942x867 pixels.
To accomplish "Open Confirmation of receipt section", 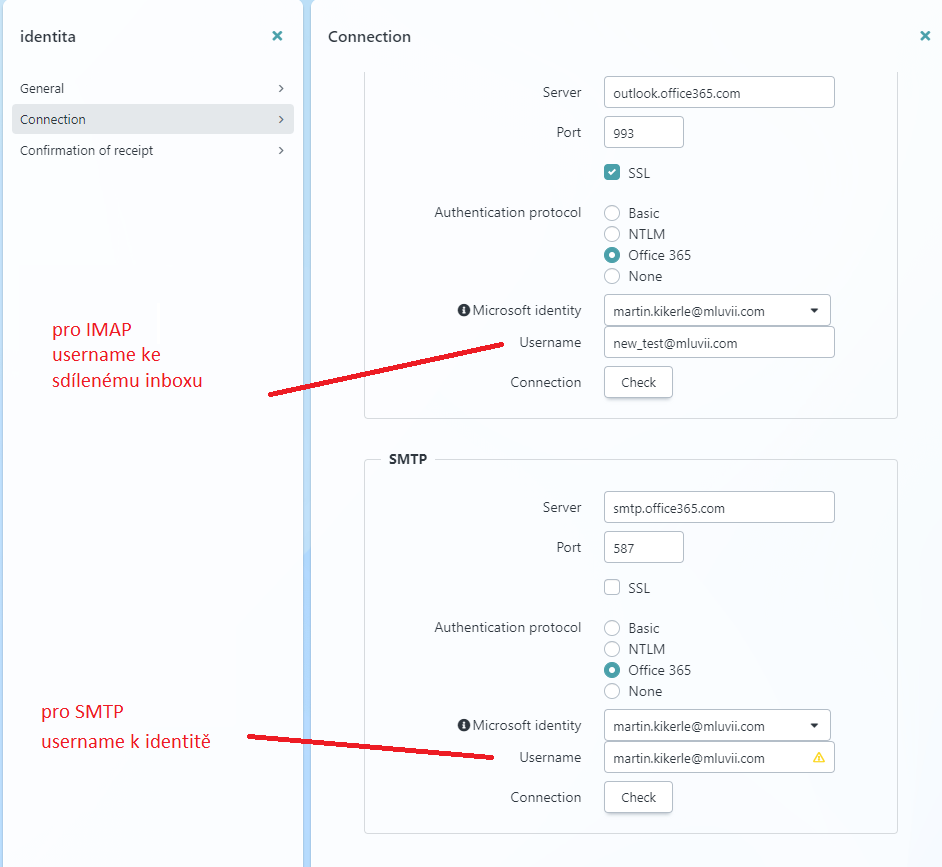I will click(87, 150).
